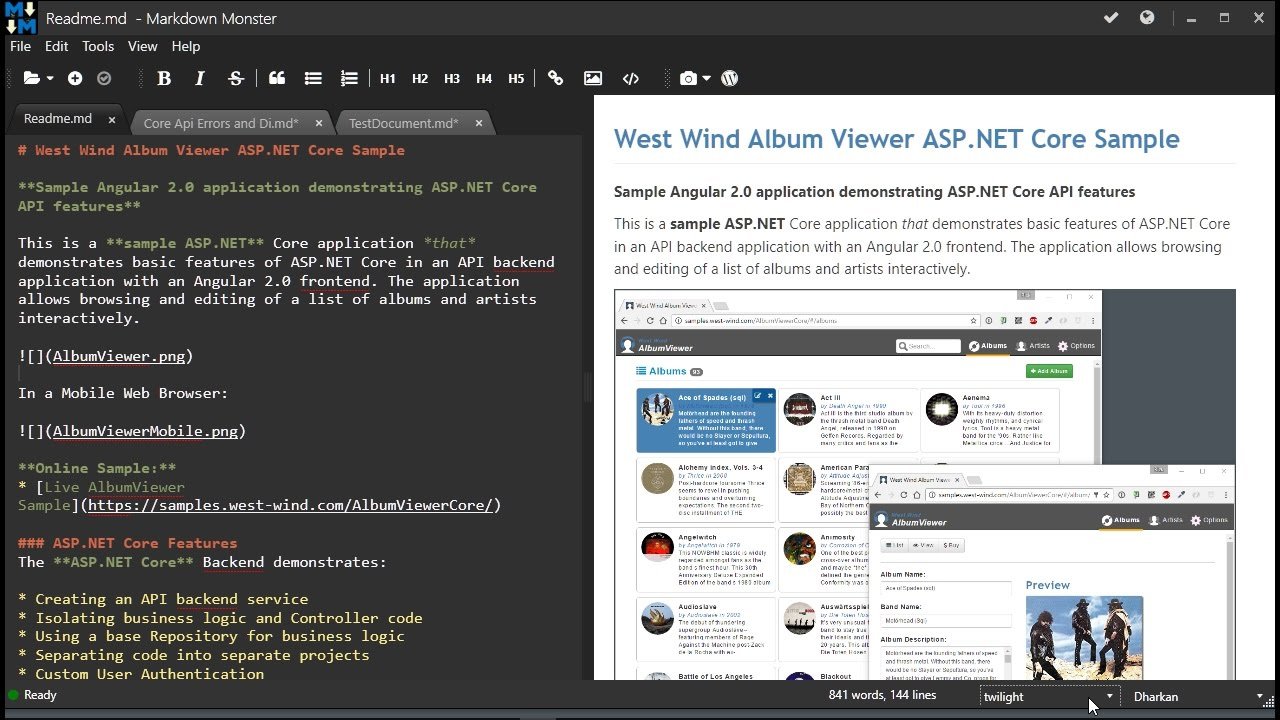
Task: Close the Readme.md tab
Action: tap(112, 120)
